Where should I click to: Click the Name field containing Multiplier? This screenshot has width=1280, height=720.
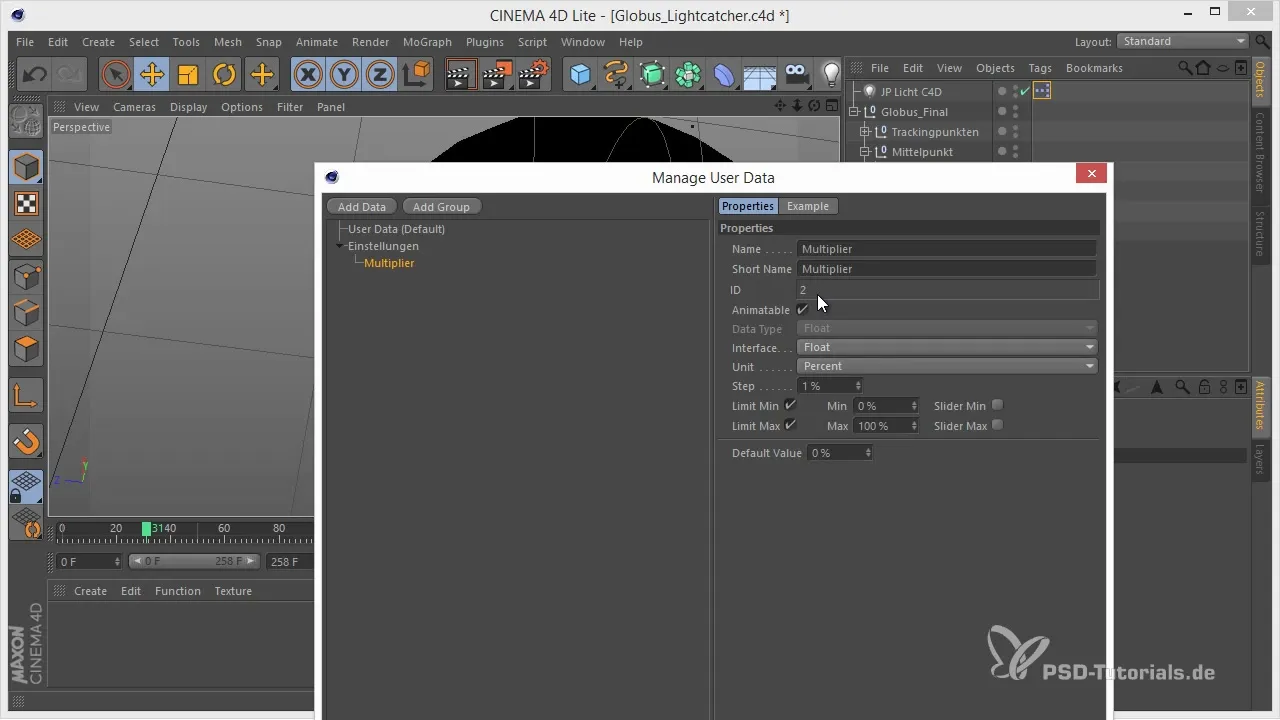(946, 249)
